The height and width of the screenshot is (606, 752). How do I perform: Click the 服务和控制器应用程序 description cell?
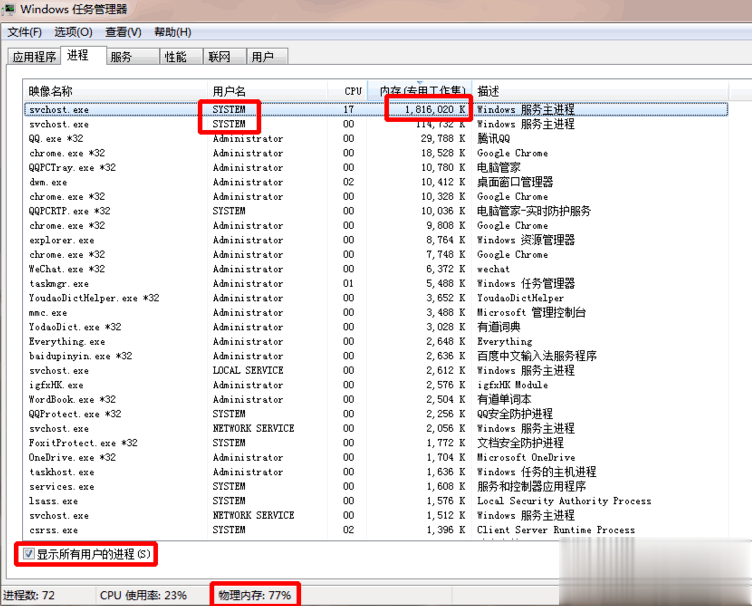tap(531, 486)
